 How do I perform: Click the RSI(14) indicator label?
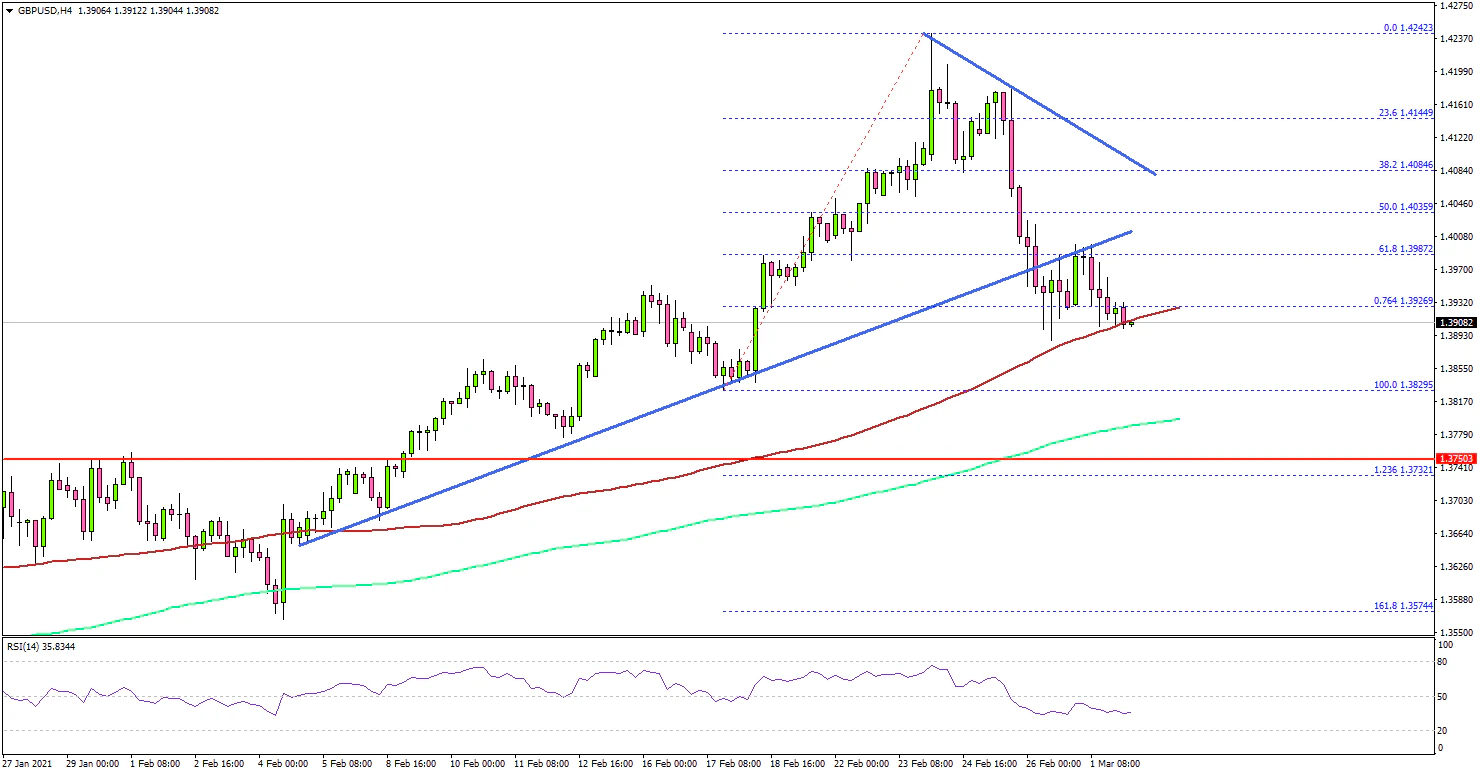pos(41,647)
